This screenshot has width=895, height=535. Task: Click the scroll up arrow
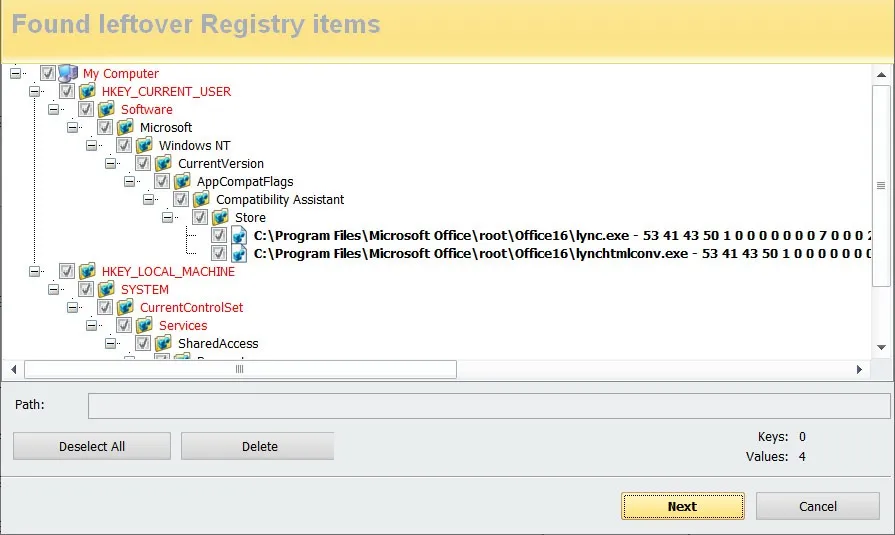click(881, 75)
